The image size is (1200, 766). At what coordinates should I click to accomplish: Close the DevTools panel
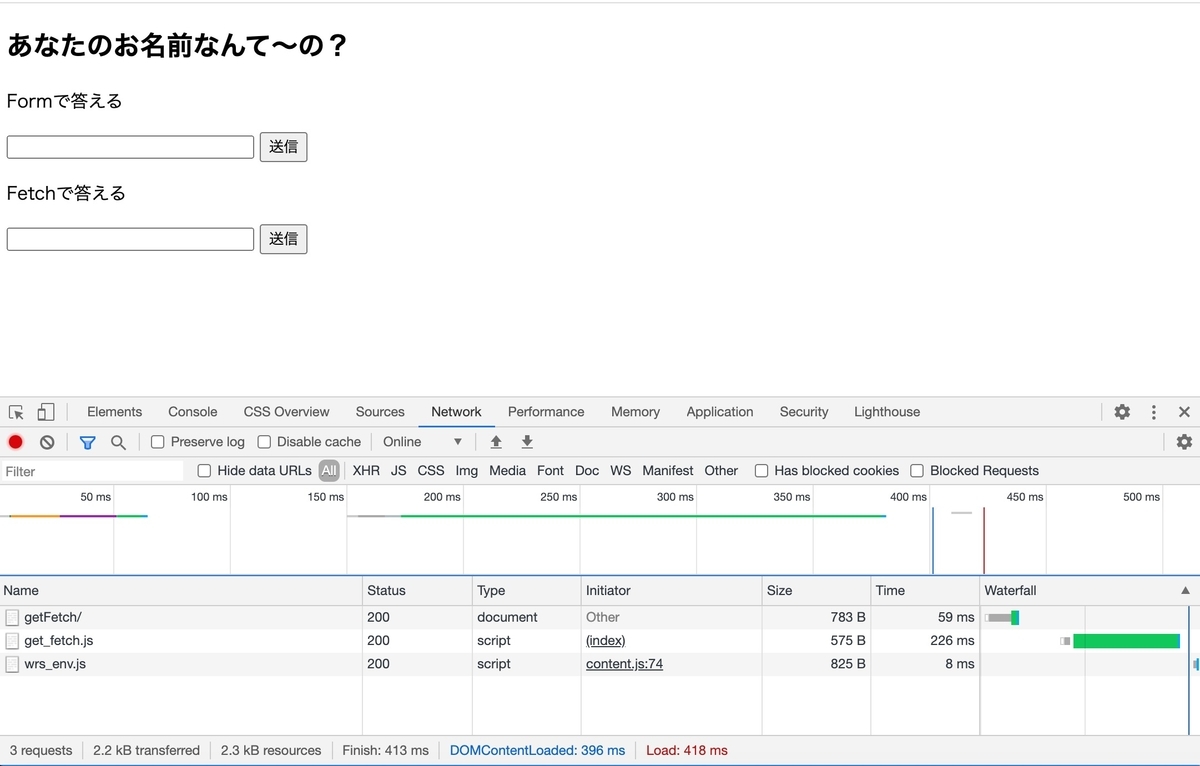click(1184, 412)
